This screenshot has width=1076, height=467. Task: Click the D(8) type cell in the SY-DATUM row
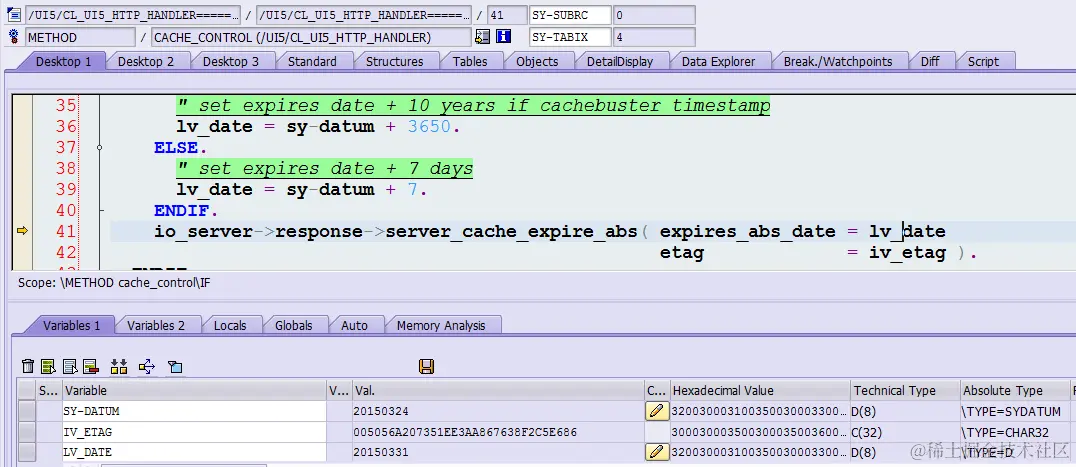[x=905, y=411]
